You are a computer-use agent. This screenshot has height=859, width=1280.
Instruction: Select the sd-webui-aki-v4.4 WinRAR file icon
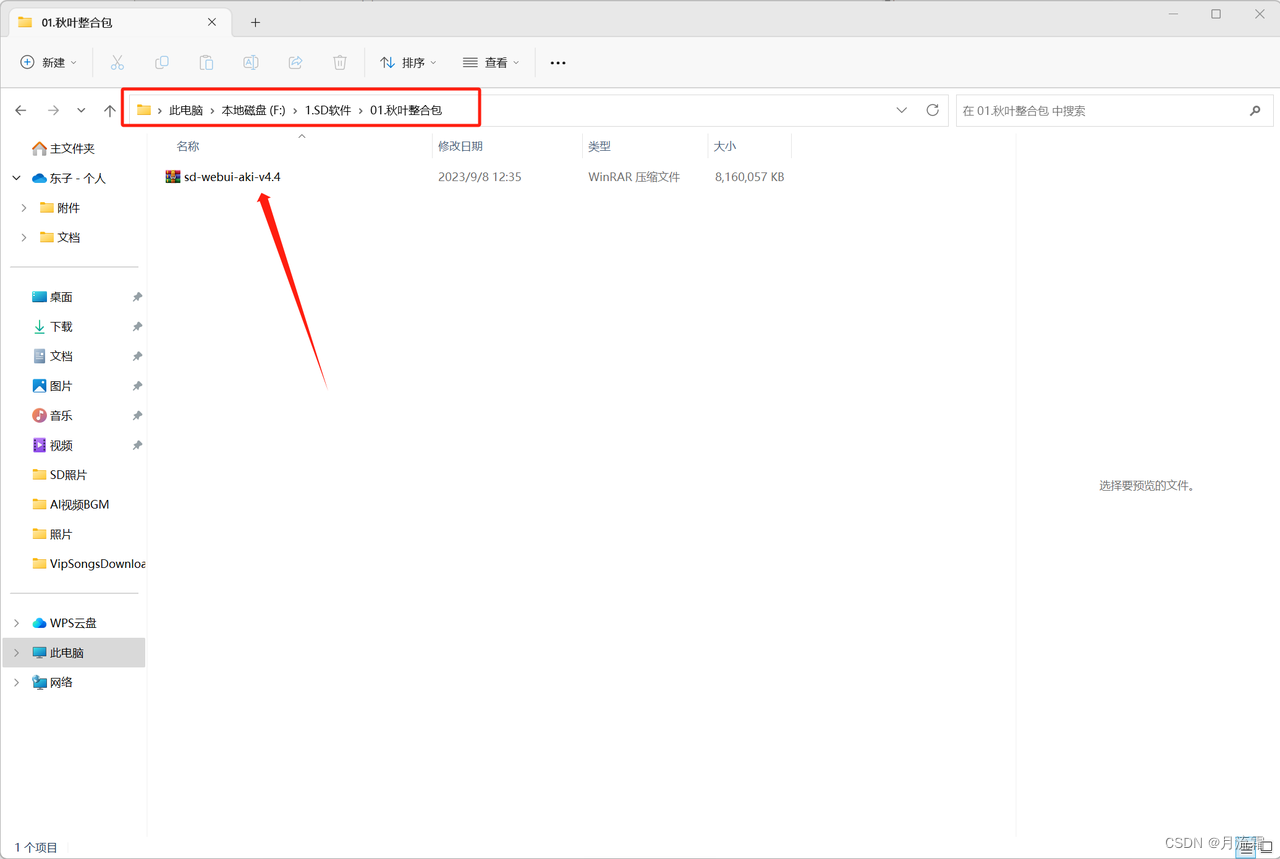pos(173,177)
